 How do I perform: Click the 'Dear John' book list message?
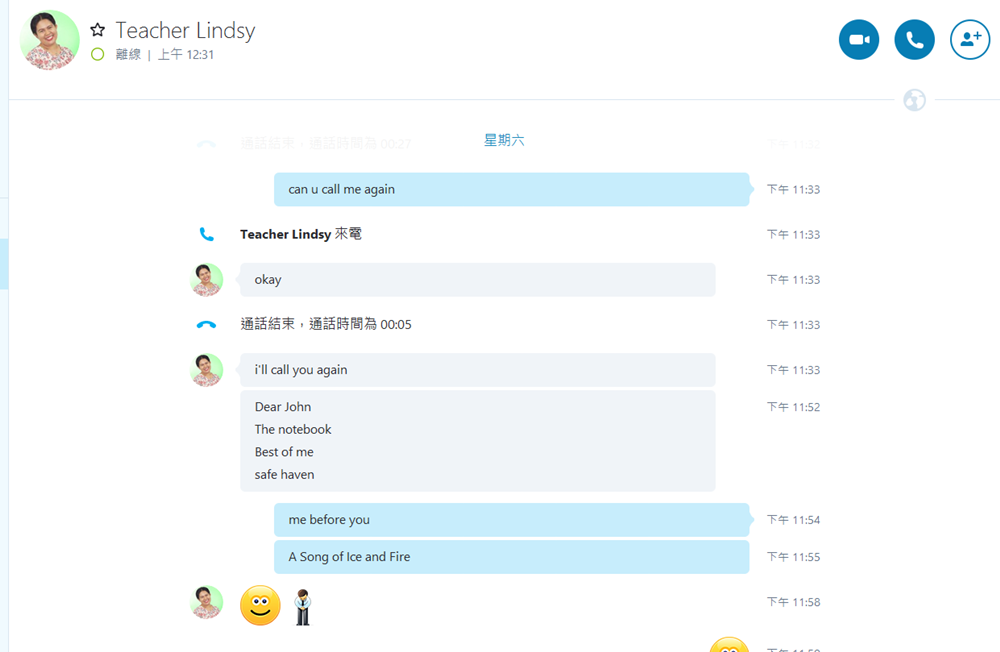tap(478, 441)
